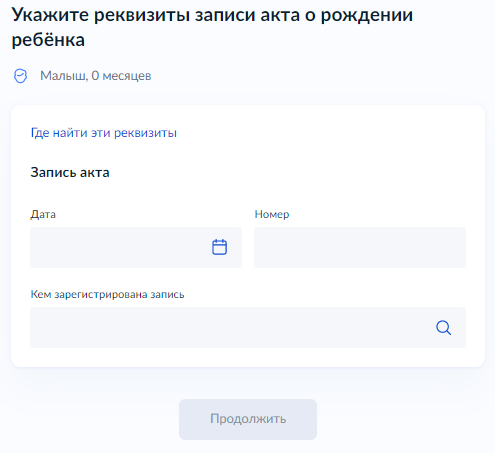Click the Укажите реквизиты page heading

point(212,27)
